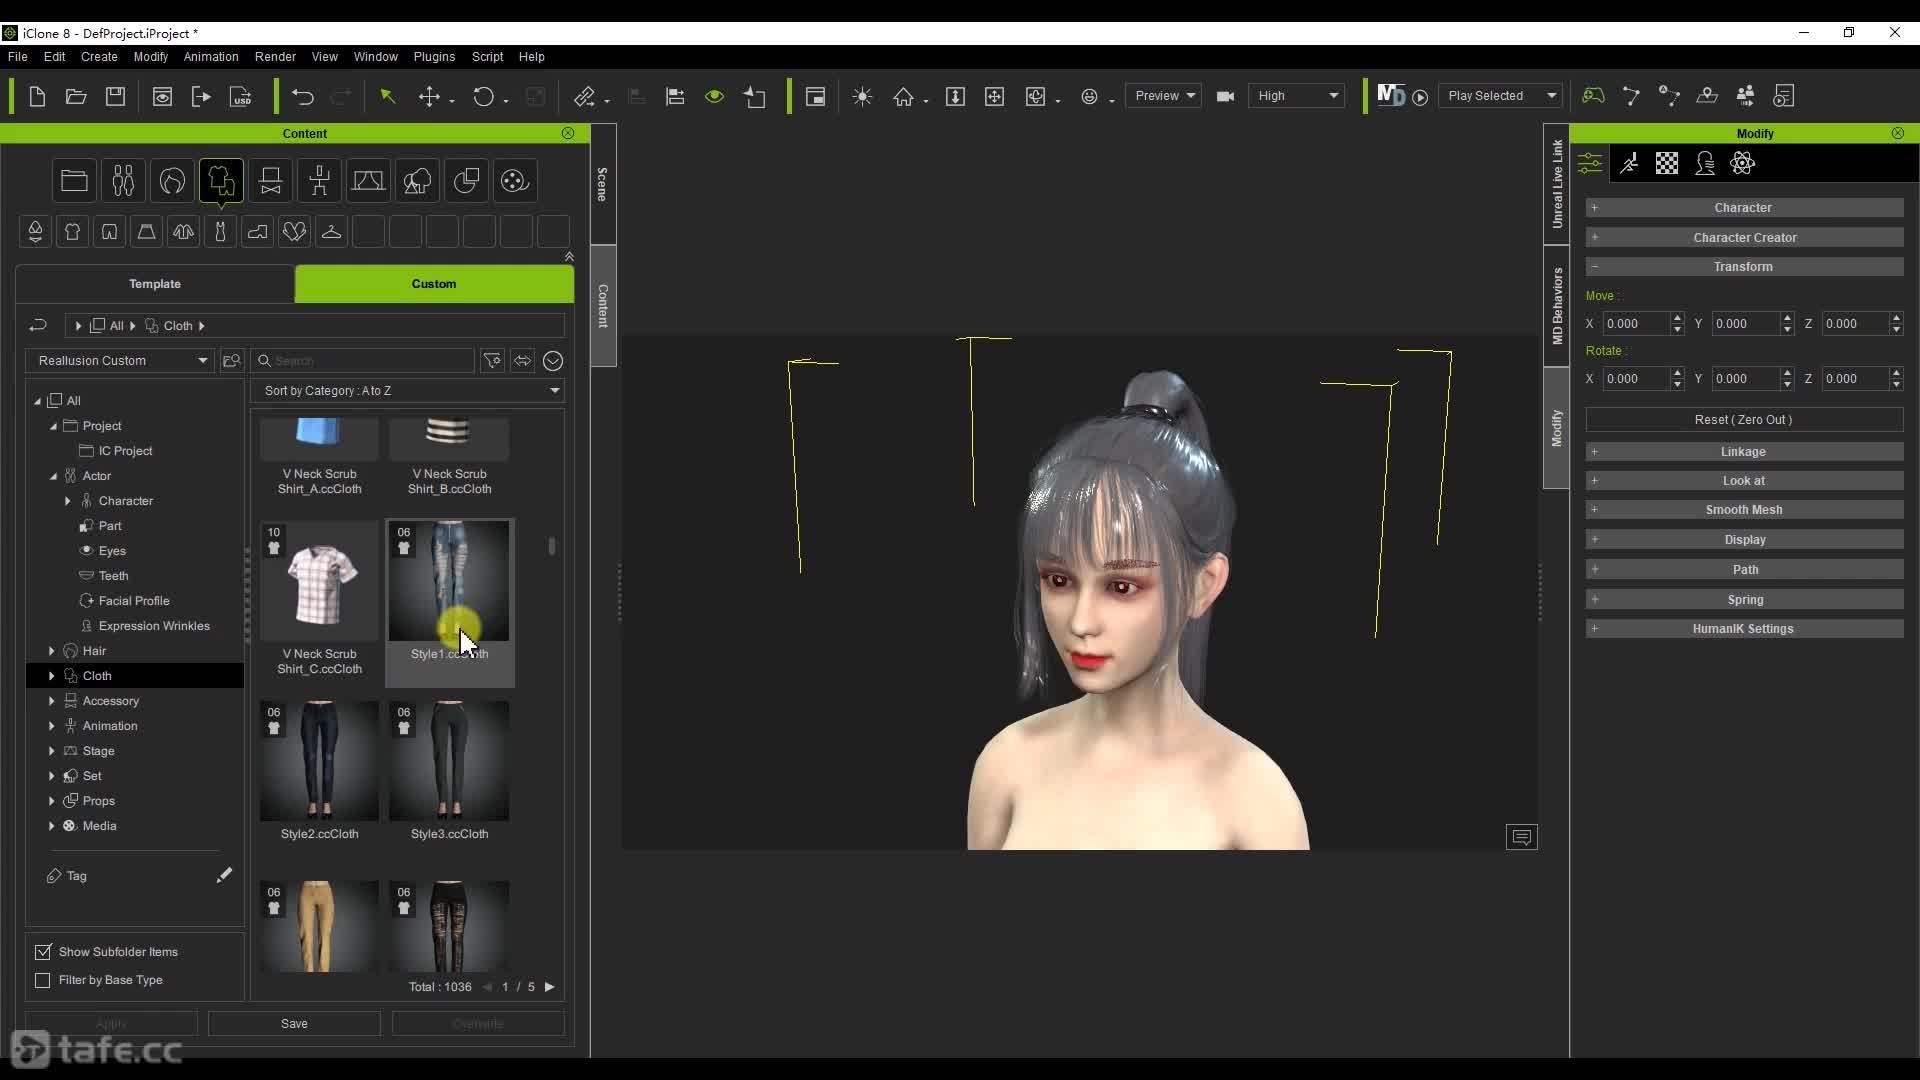The image size is (1920, 1080).
Task: Click the Rotate Y value field
Action: pos(1746,379)
